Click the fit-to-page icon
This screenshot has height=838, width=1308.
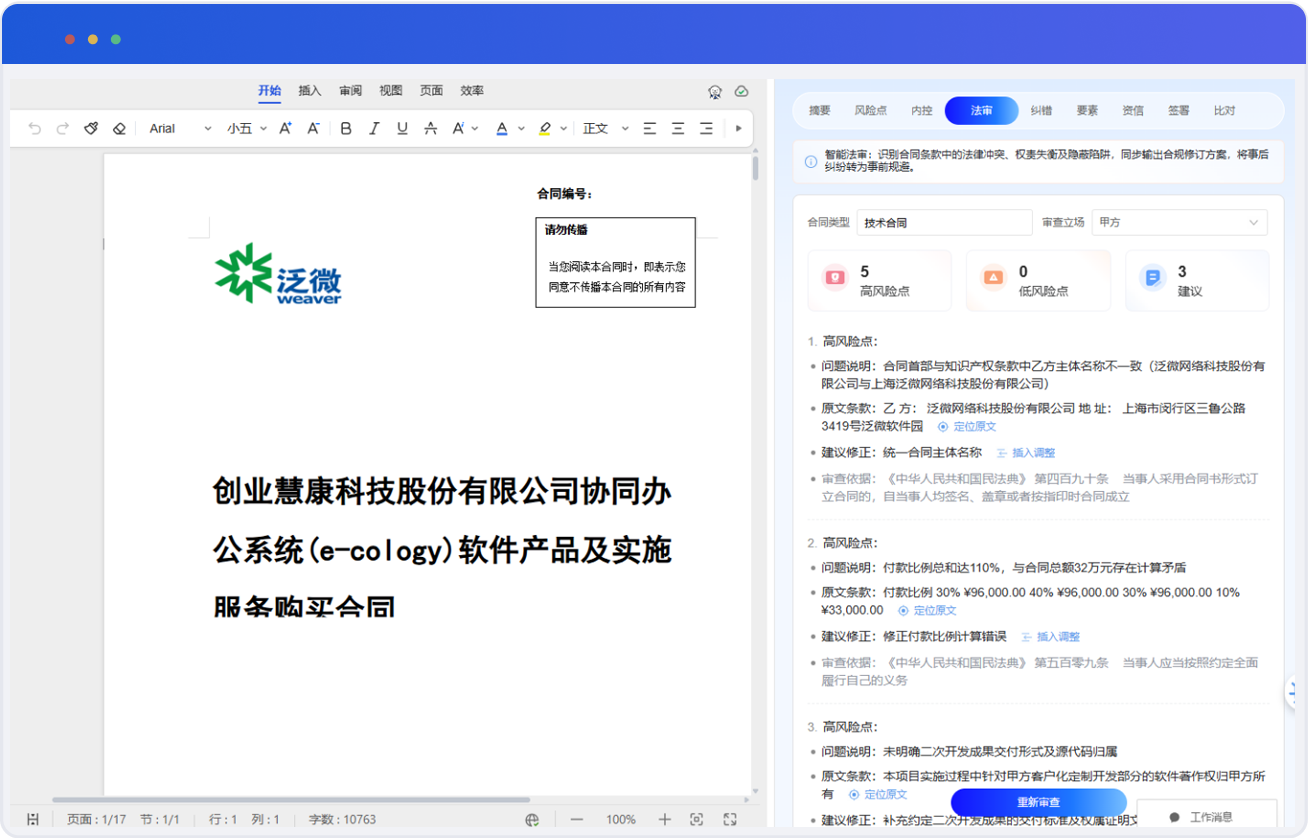697,819
